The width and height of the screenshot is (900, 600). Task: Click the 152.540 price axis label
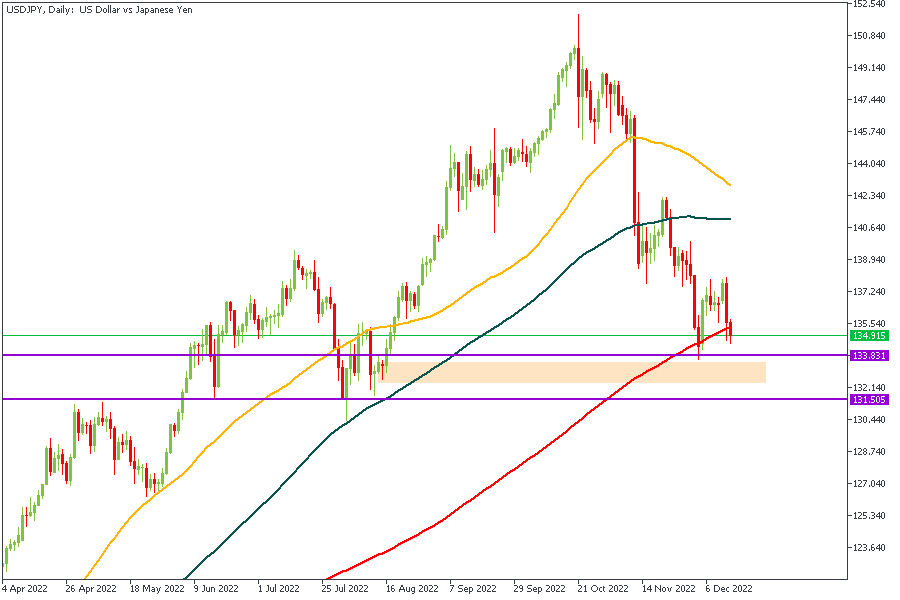pyautogui.click(x=869, y=4)
